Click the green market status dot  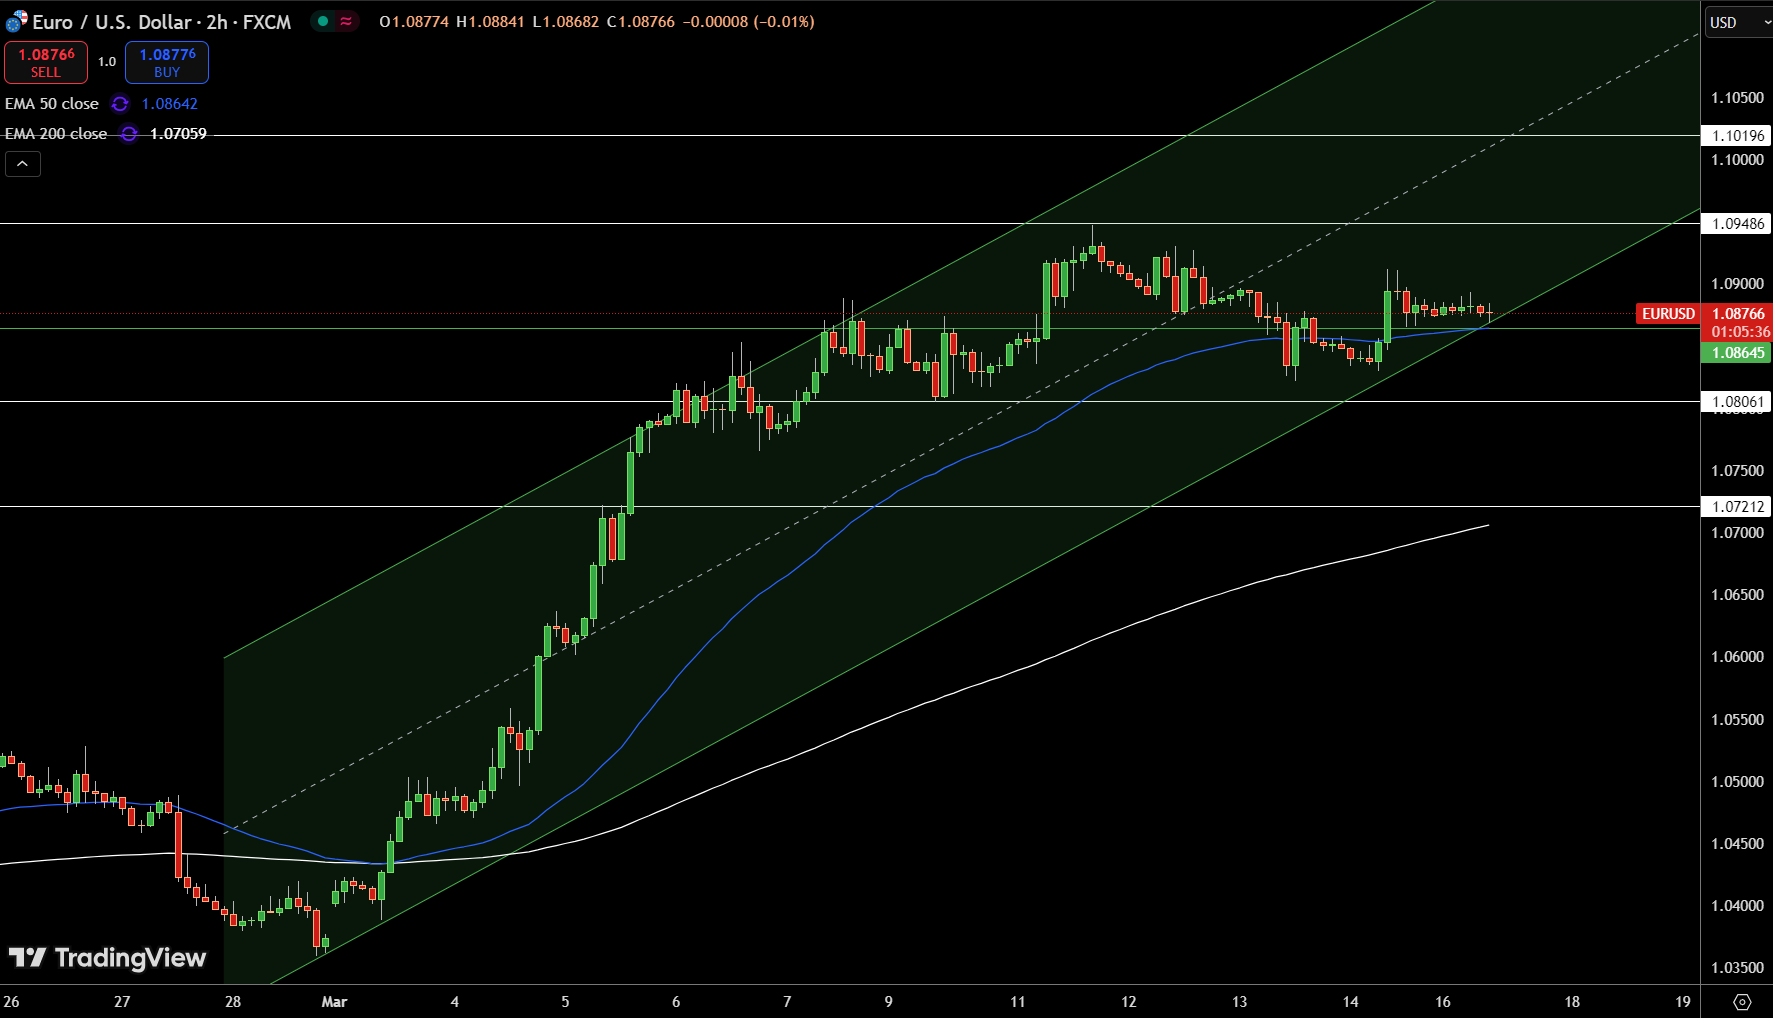pyautogui.click(x=323, y=21)
